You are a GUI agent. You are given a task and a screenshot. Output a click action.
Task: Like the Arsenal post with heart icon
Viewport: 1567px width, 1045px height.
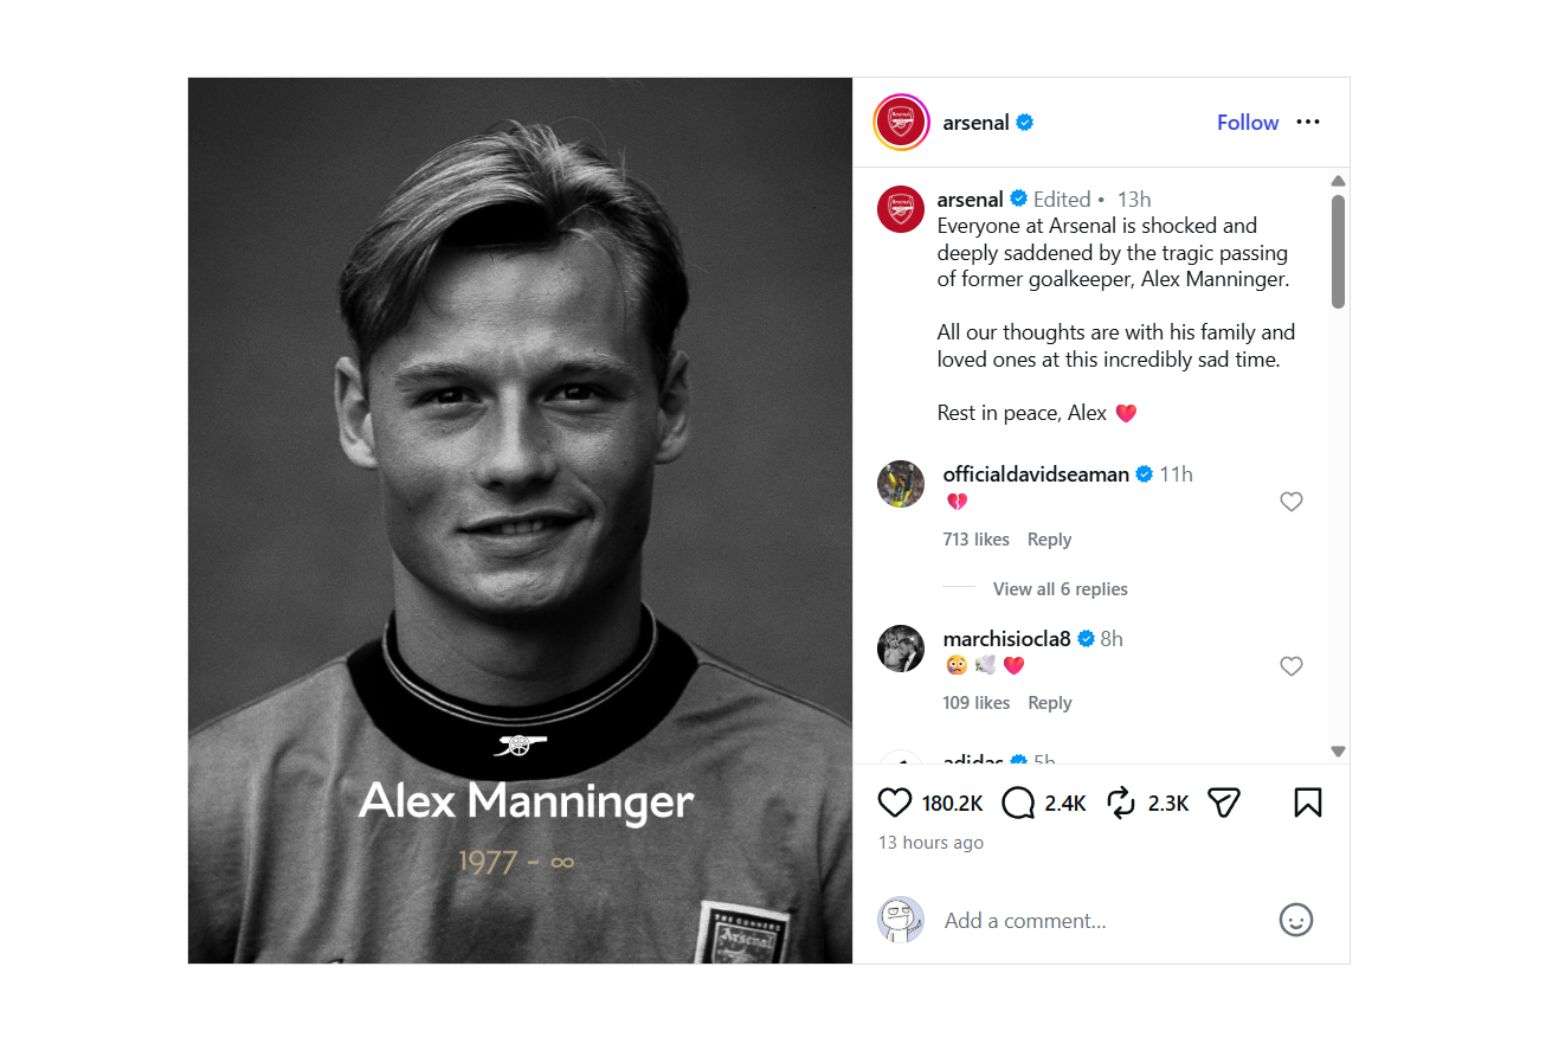pyautogui.click(x=894, y=803)
